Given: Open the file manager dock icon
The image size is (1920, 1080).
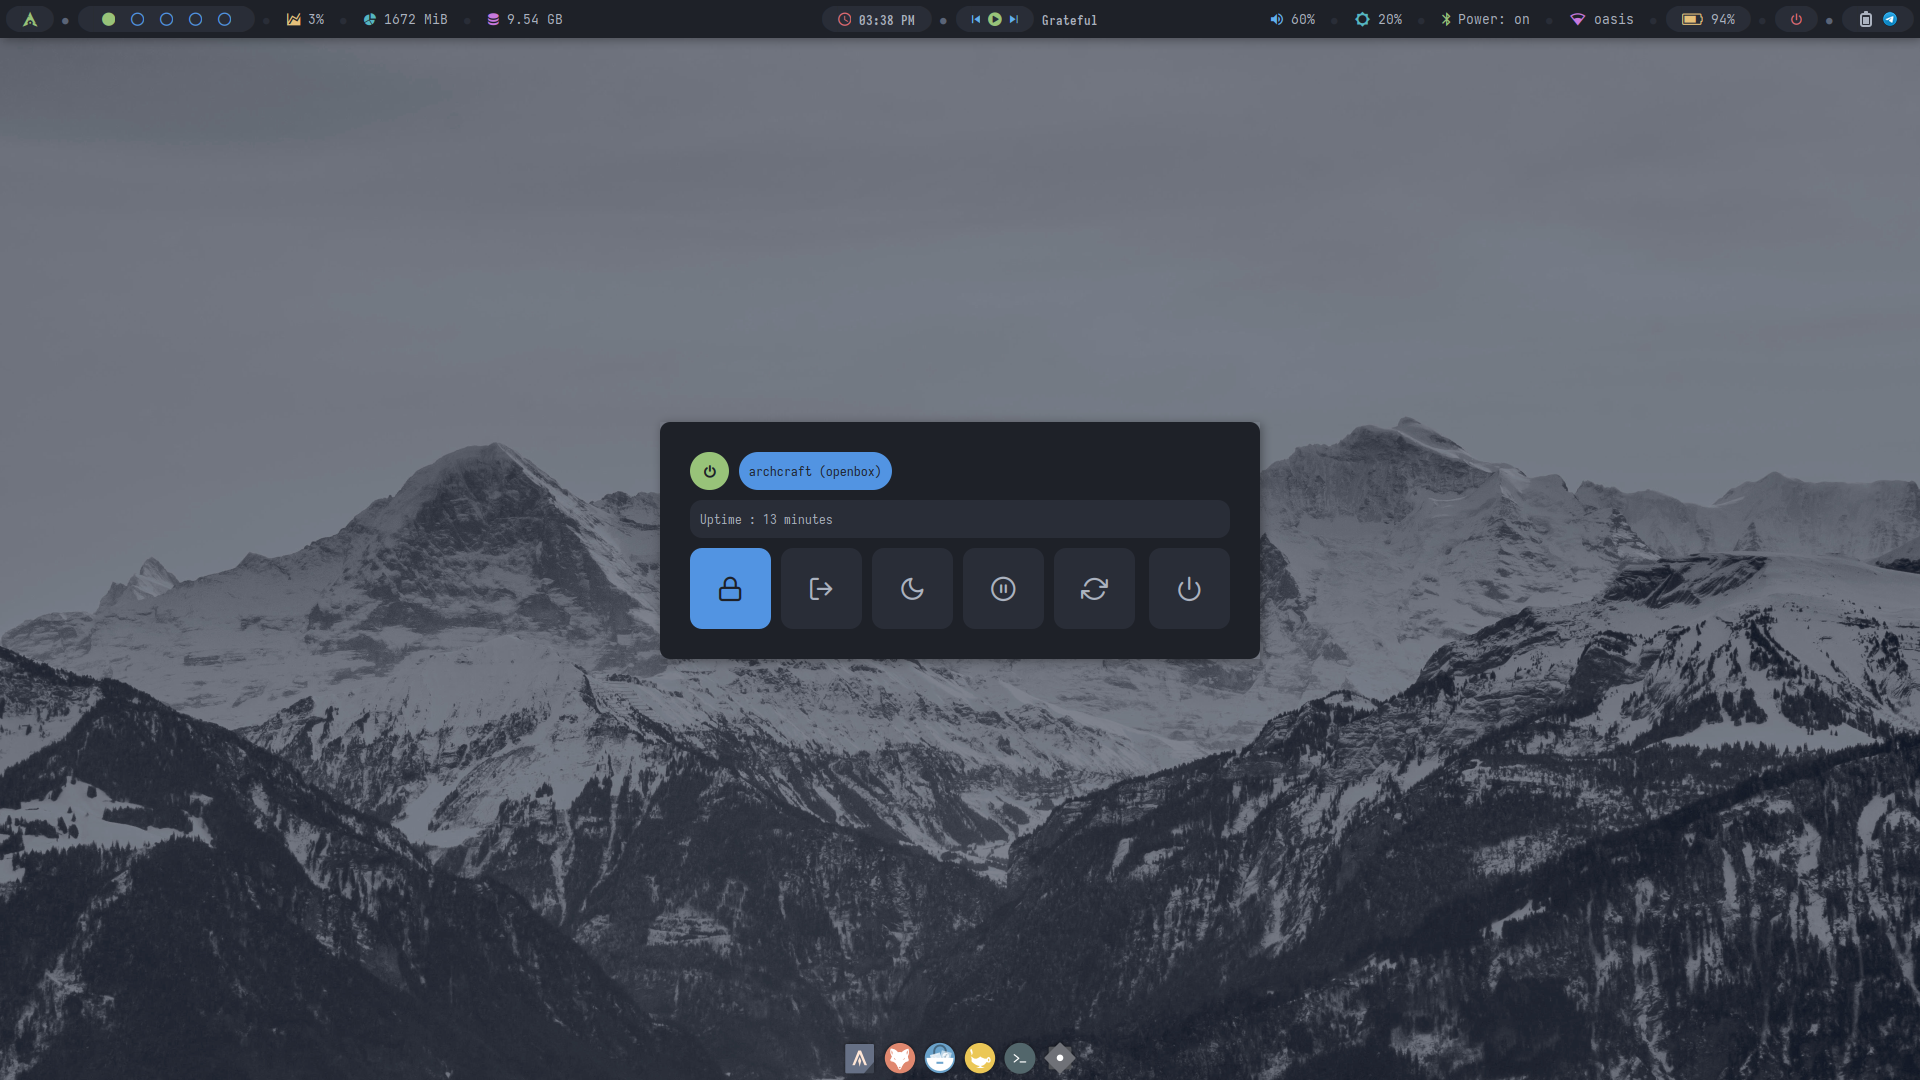Looking at the screenshot, I should tap(940, 1058).
